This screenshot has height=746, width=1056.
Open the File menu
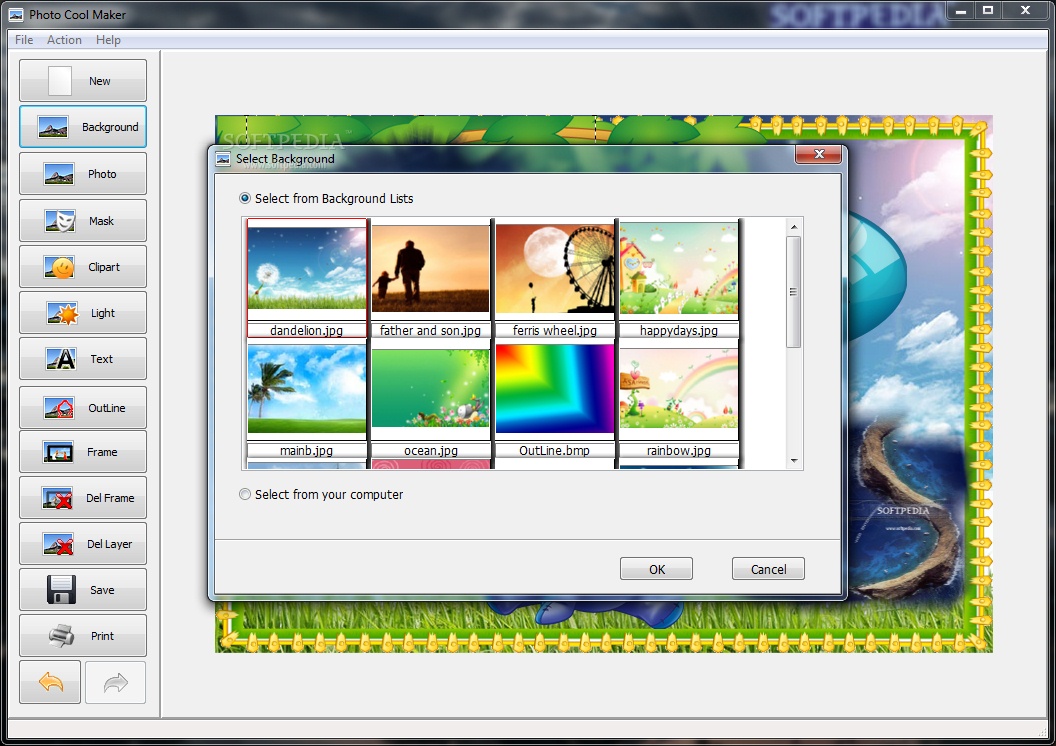point(24,40)
